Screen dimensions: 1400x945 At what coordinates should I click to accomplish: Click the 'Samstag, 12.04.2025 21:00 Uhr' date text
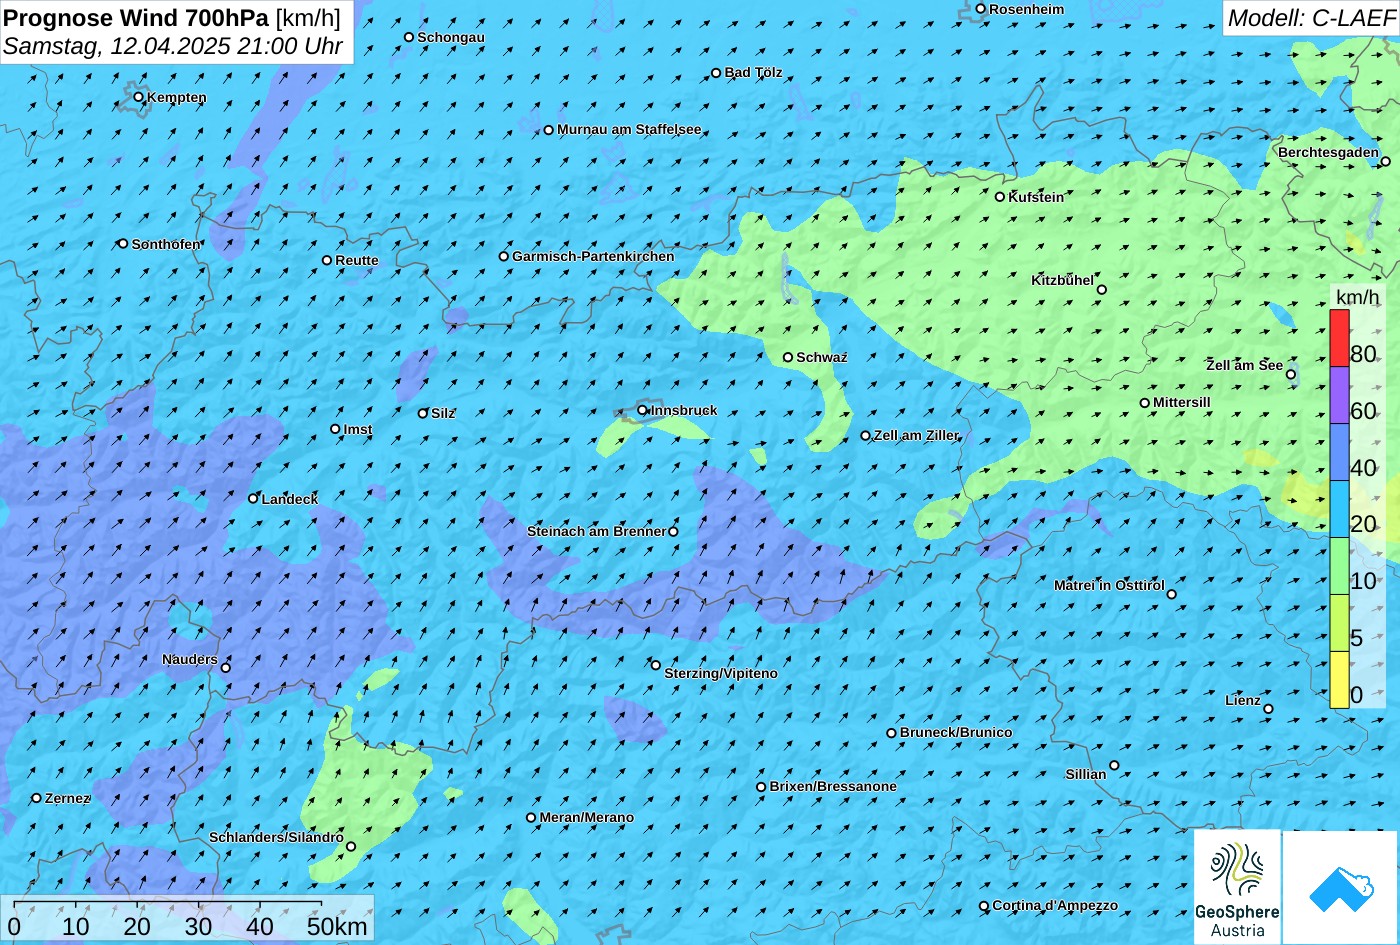click(x=173, y=46)
